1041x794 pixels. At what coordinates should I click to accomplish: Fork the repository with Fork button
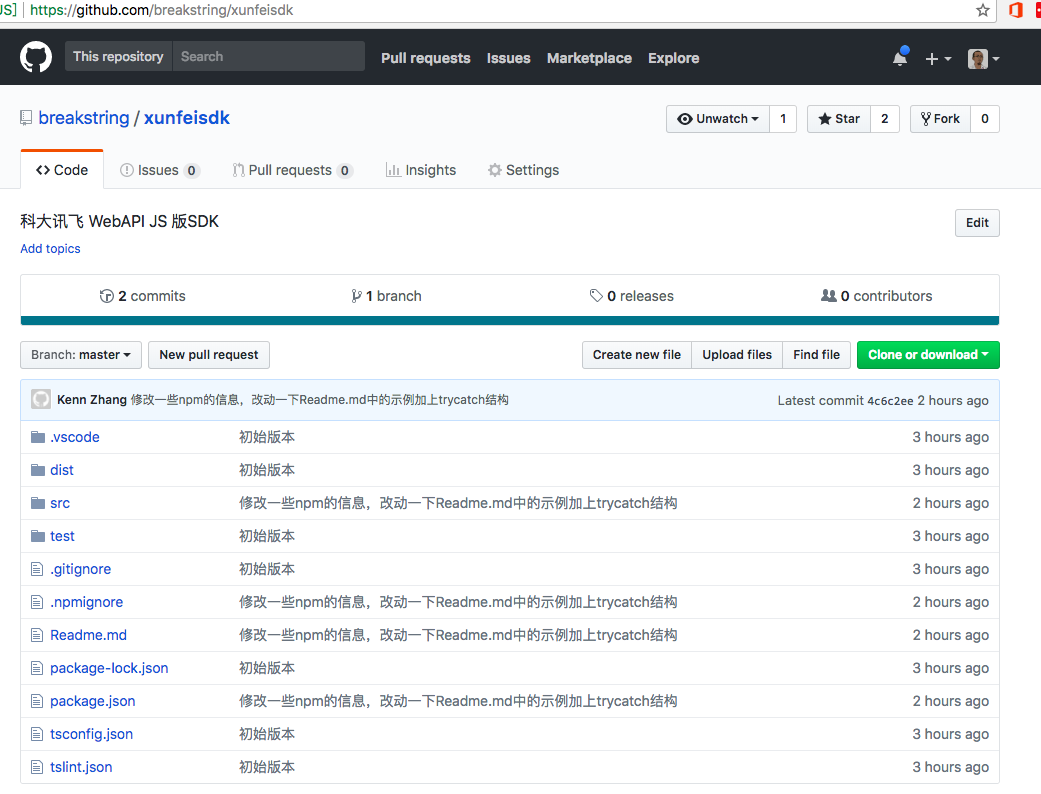[x=940, y=119]
